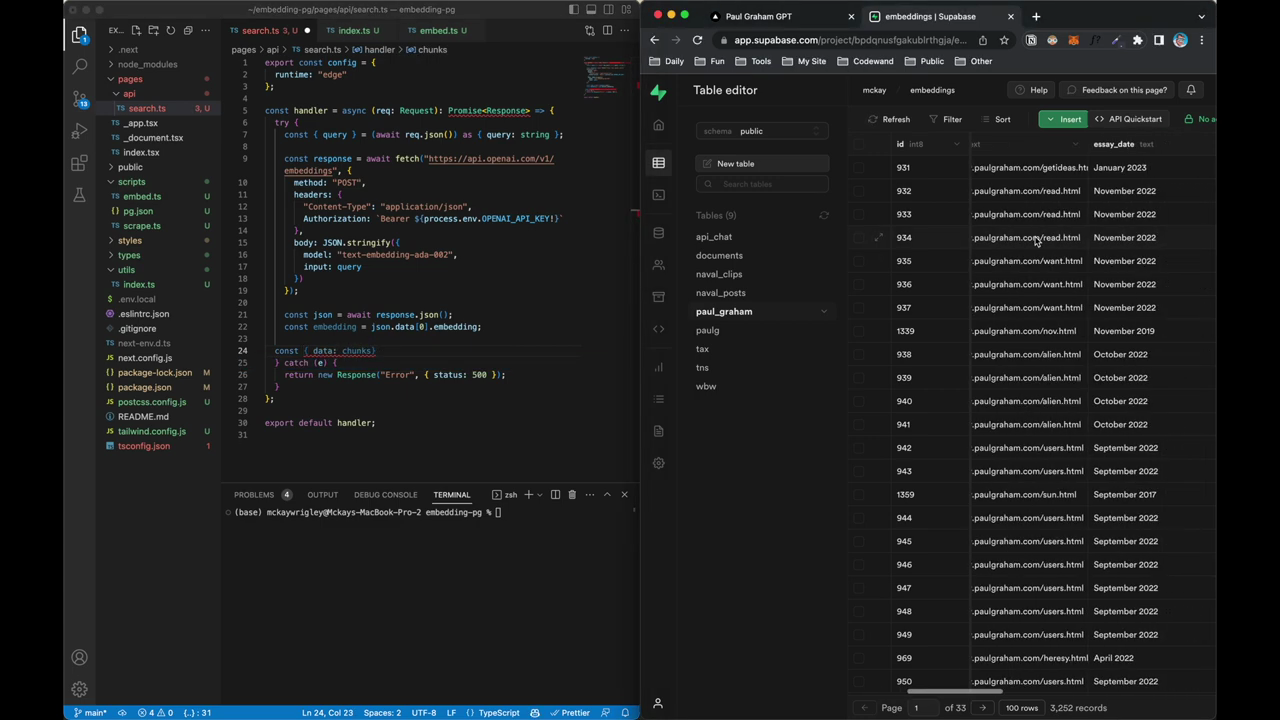Image resolution: width=1280 pixels, height=720 pixels.
Task: Select the row with id 932
Action: tap(859, 191)
